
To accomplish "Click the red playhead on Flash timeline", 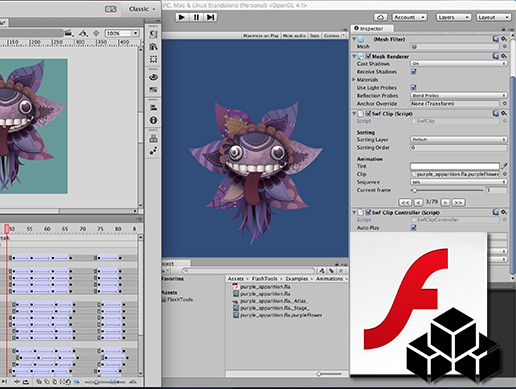I will [7, 229].
